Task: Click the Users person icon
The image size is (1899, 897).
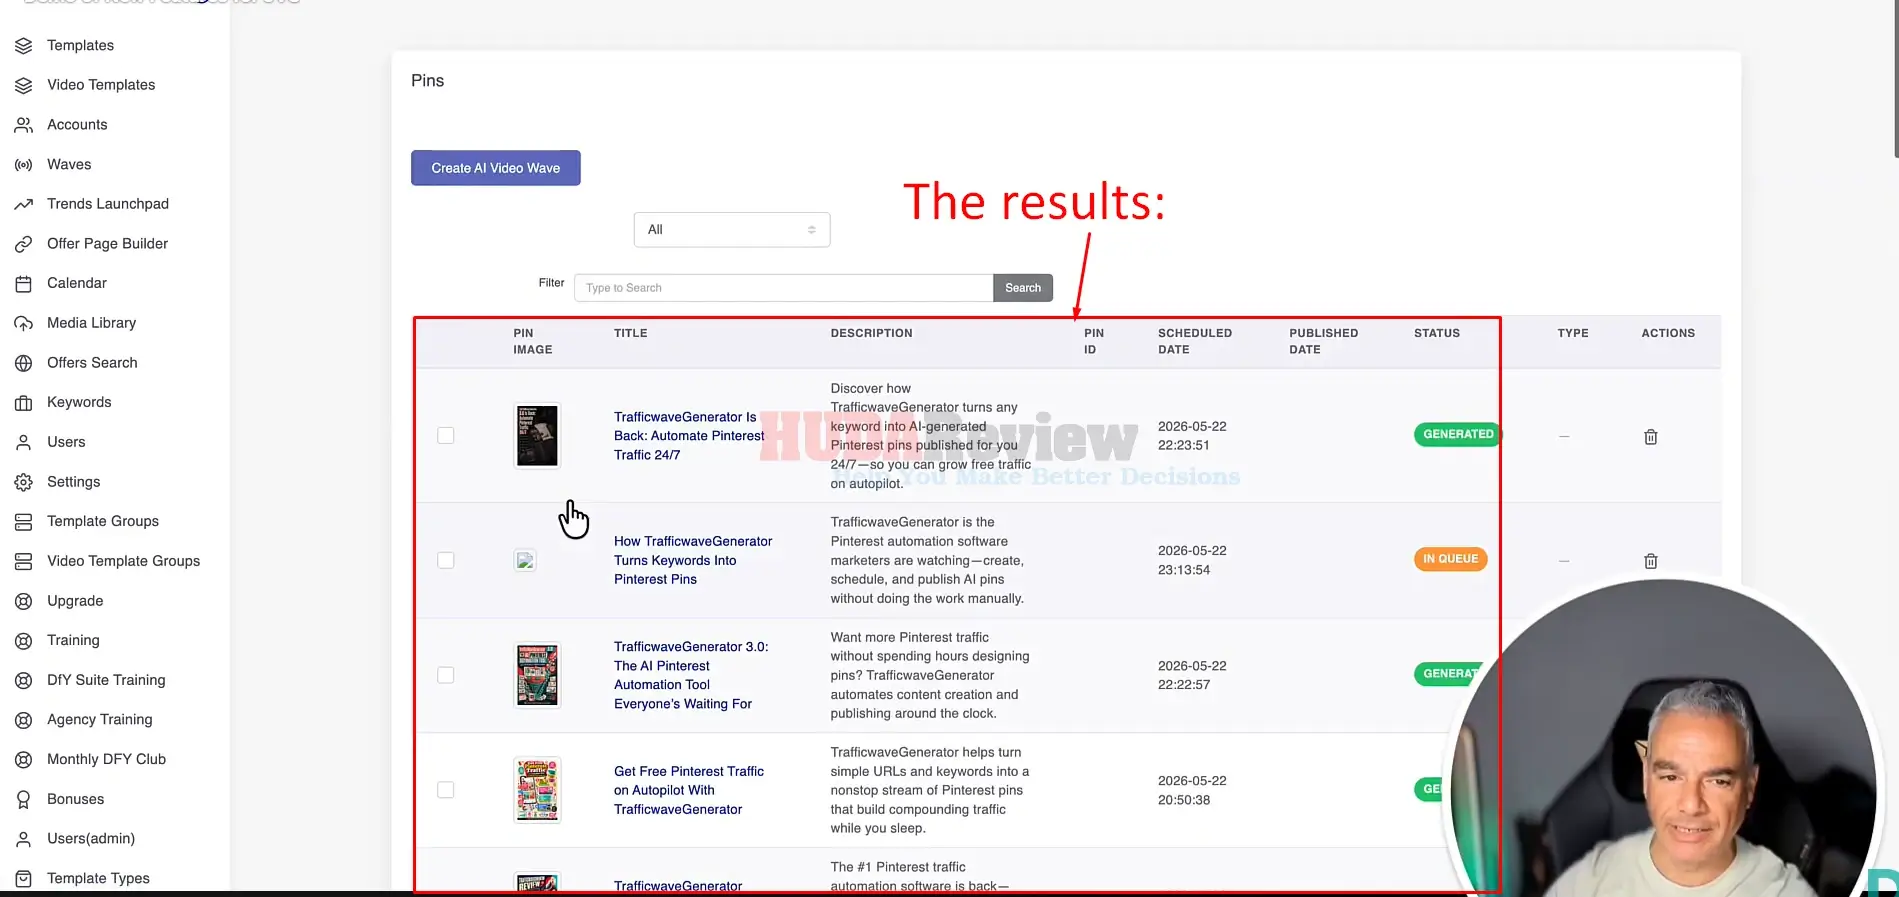Action: pos(24,442)
